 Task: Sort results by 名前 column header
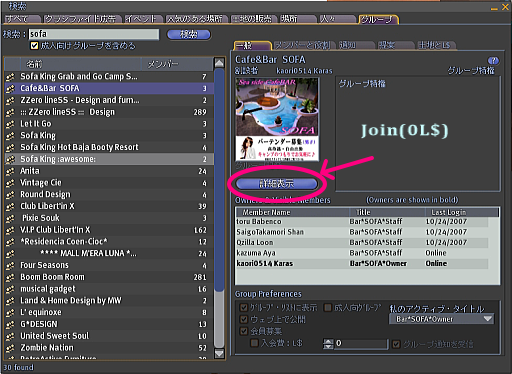coord(81,64)
